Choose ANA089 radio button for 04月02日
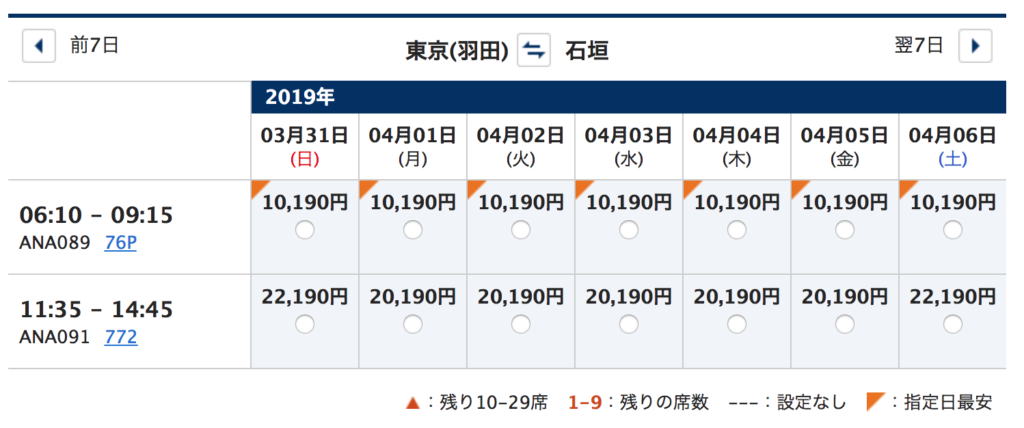This screenshot has width=1024, height=428. click(520, 230)
